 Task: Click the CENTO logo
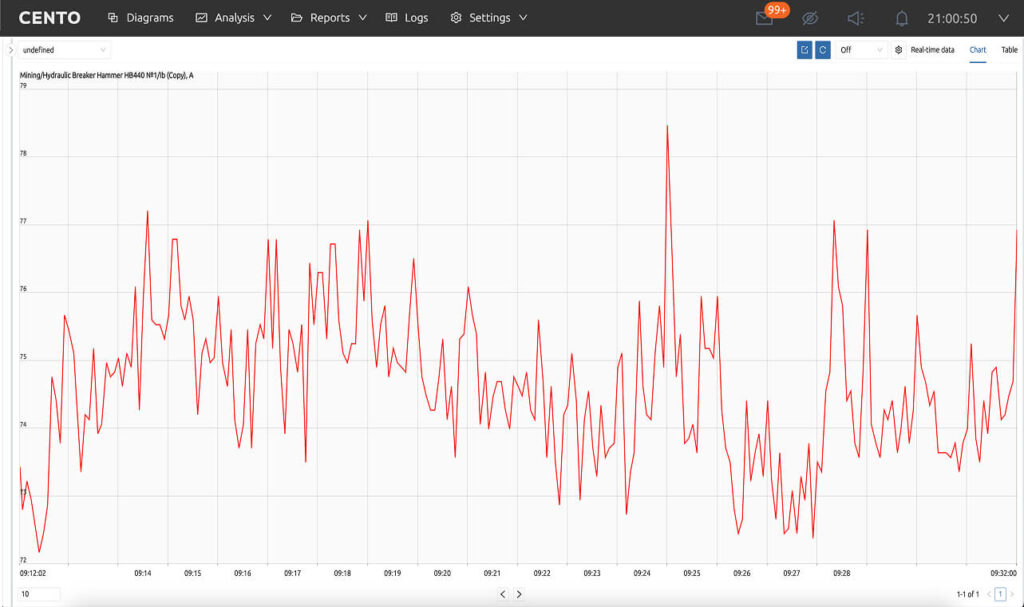pos(49,18)
